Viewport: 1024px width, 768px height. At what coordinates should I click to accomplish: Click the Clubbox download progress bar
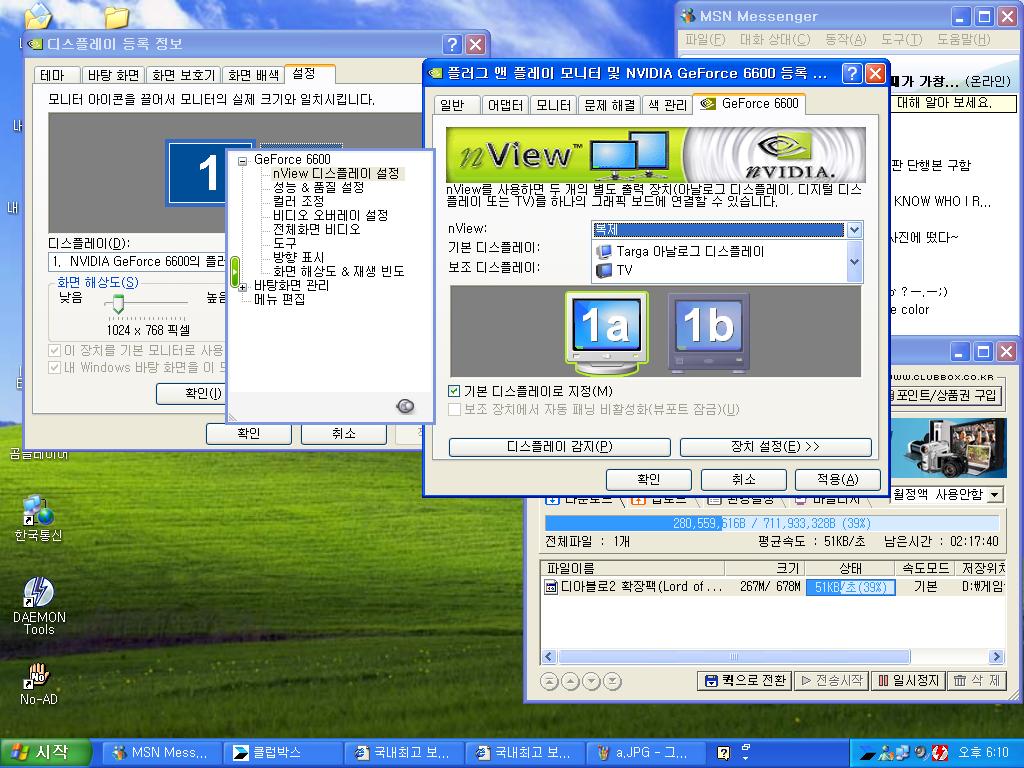coord(772,523)
